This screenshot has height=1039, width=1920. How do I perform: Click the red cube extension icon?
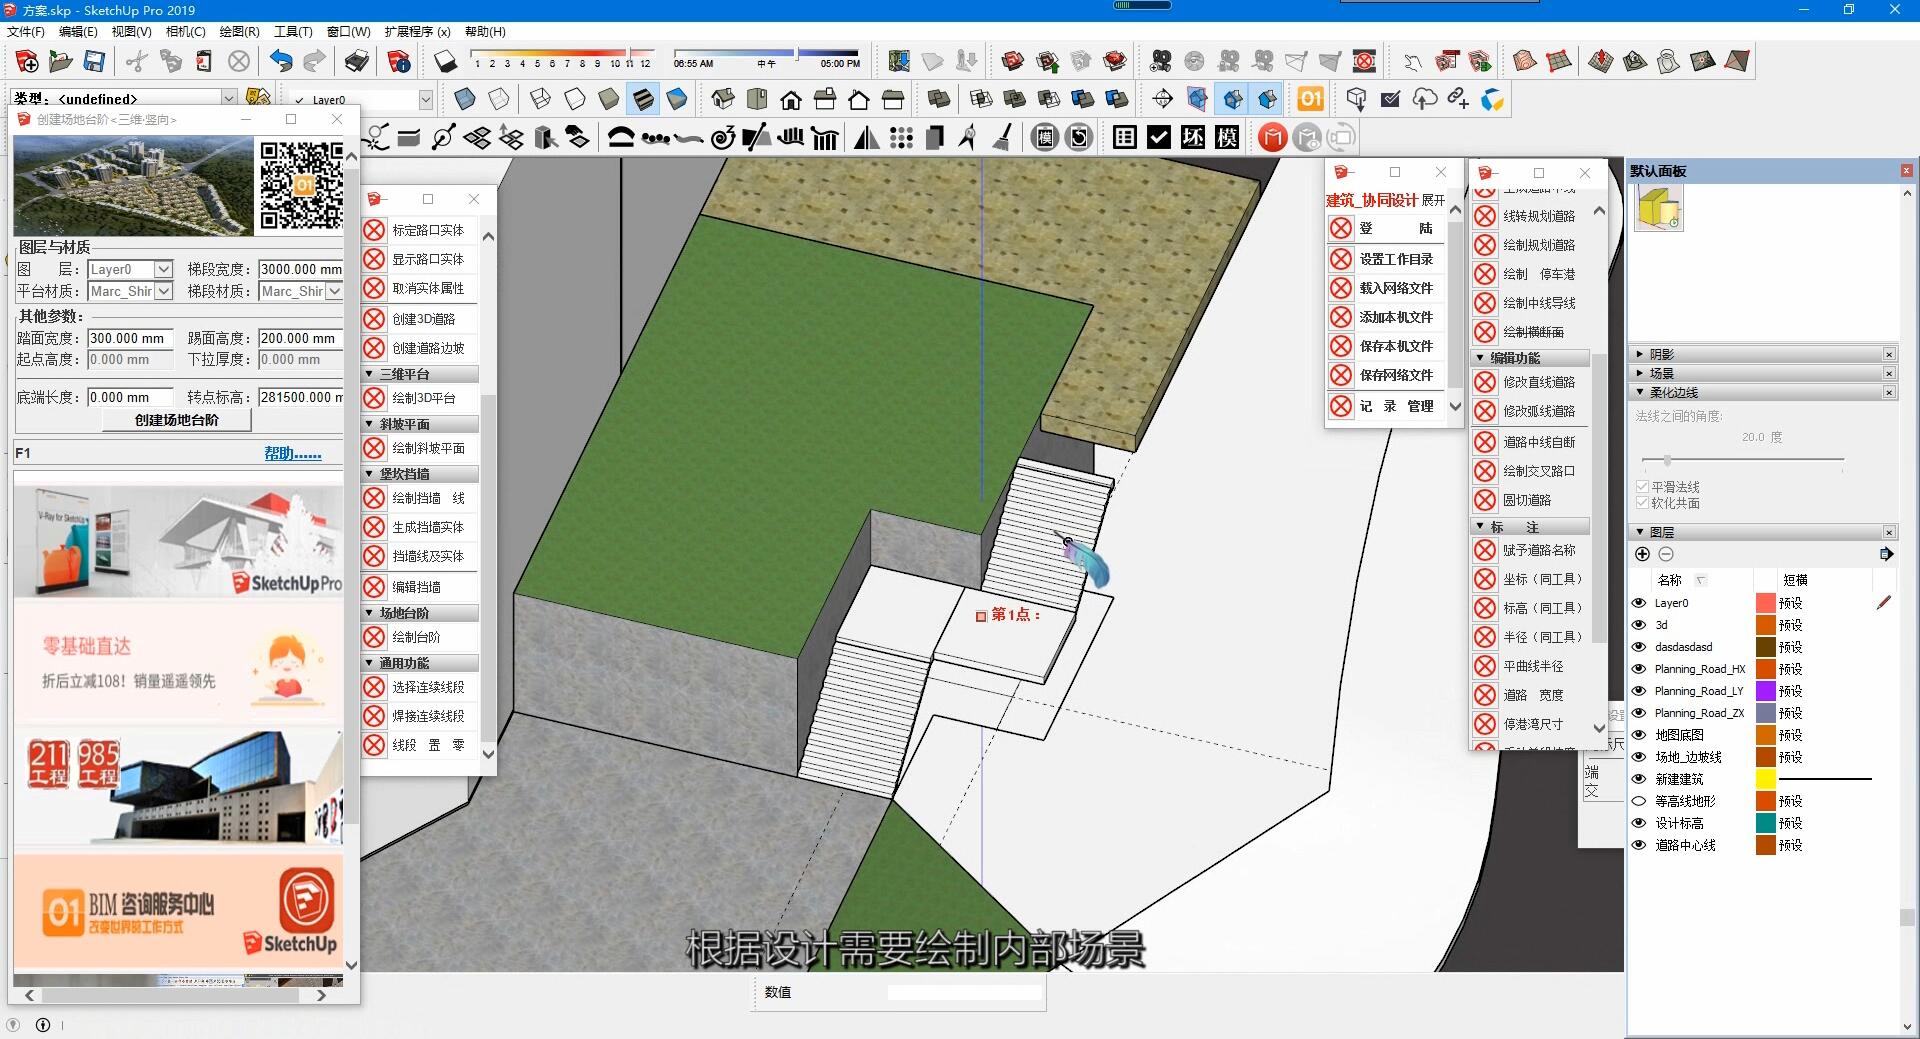1272,137
